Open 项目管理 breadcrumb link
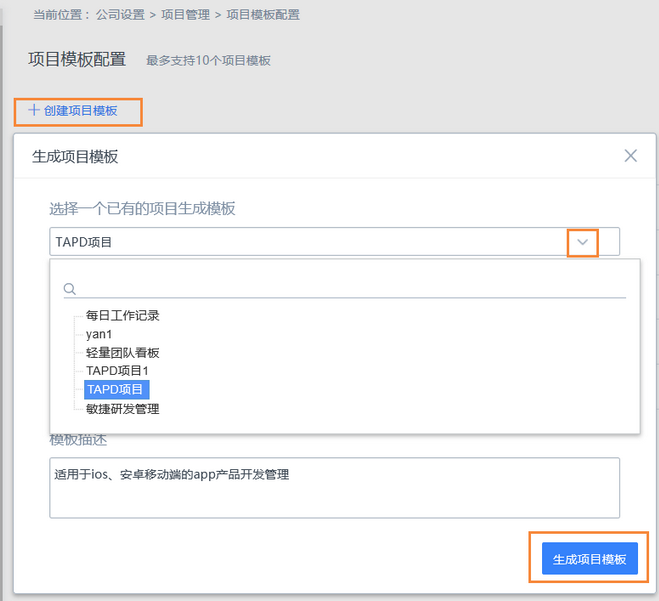659x601 pixels. pyautogui.click(x=185, y=15)
